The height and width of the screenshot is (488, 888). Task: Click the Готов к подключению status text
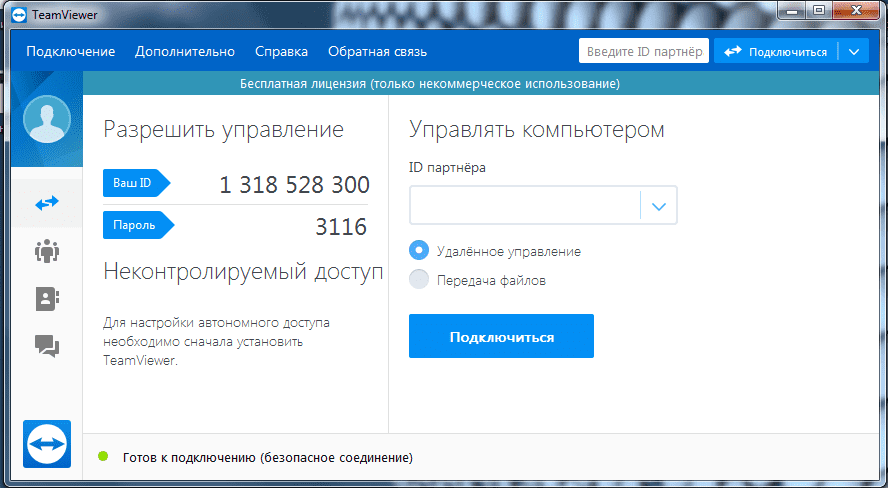(267, 457)
